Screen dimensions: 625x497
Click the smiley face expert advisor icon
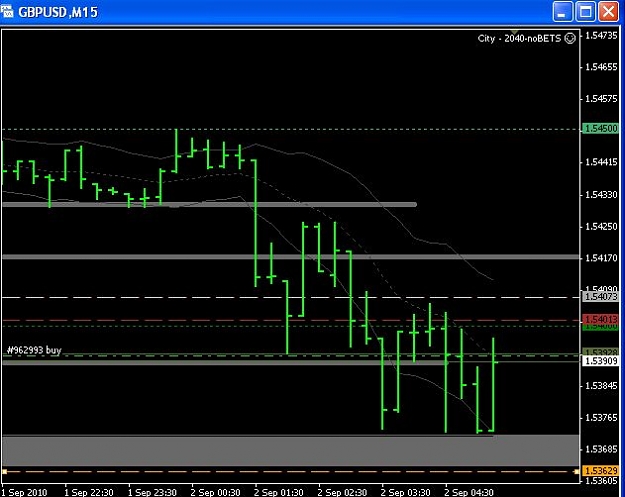click(570, 38)
